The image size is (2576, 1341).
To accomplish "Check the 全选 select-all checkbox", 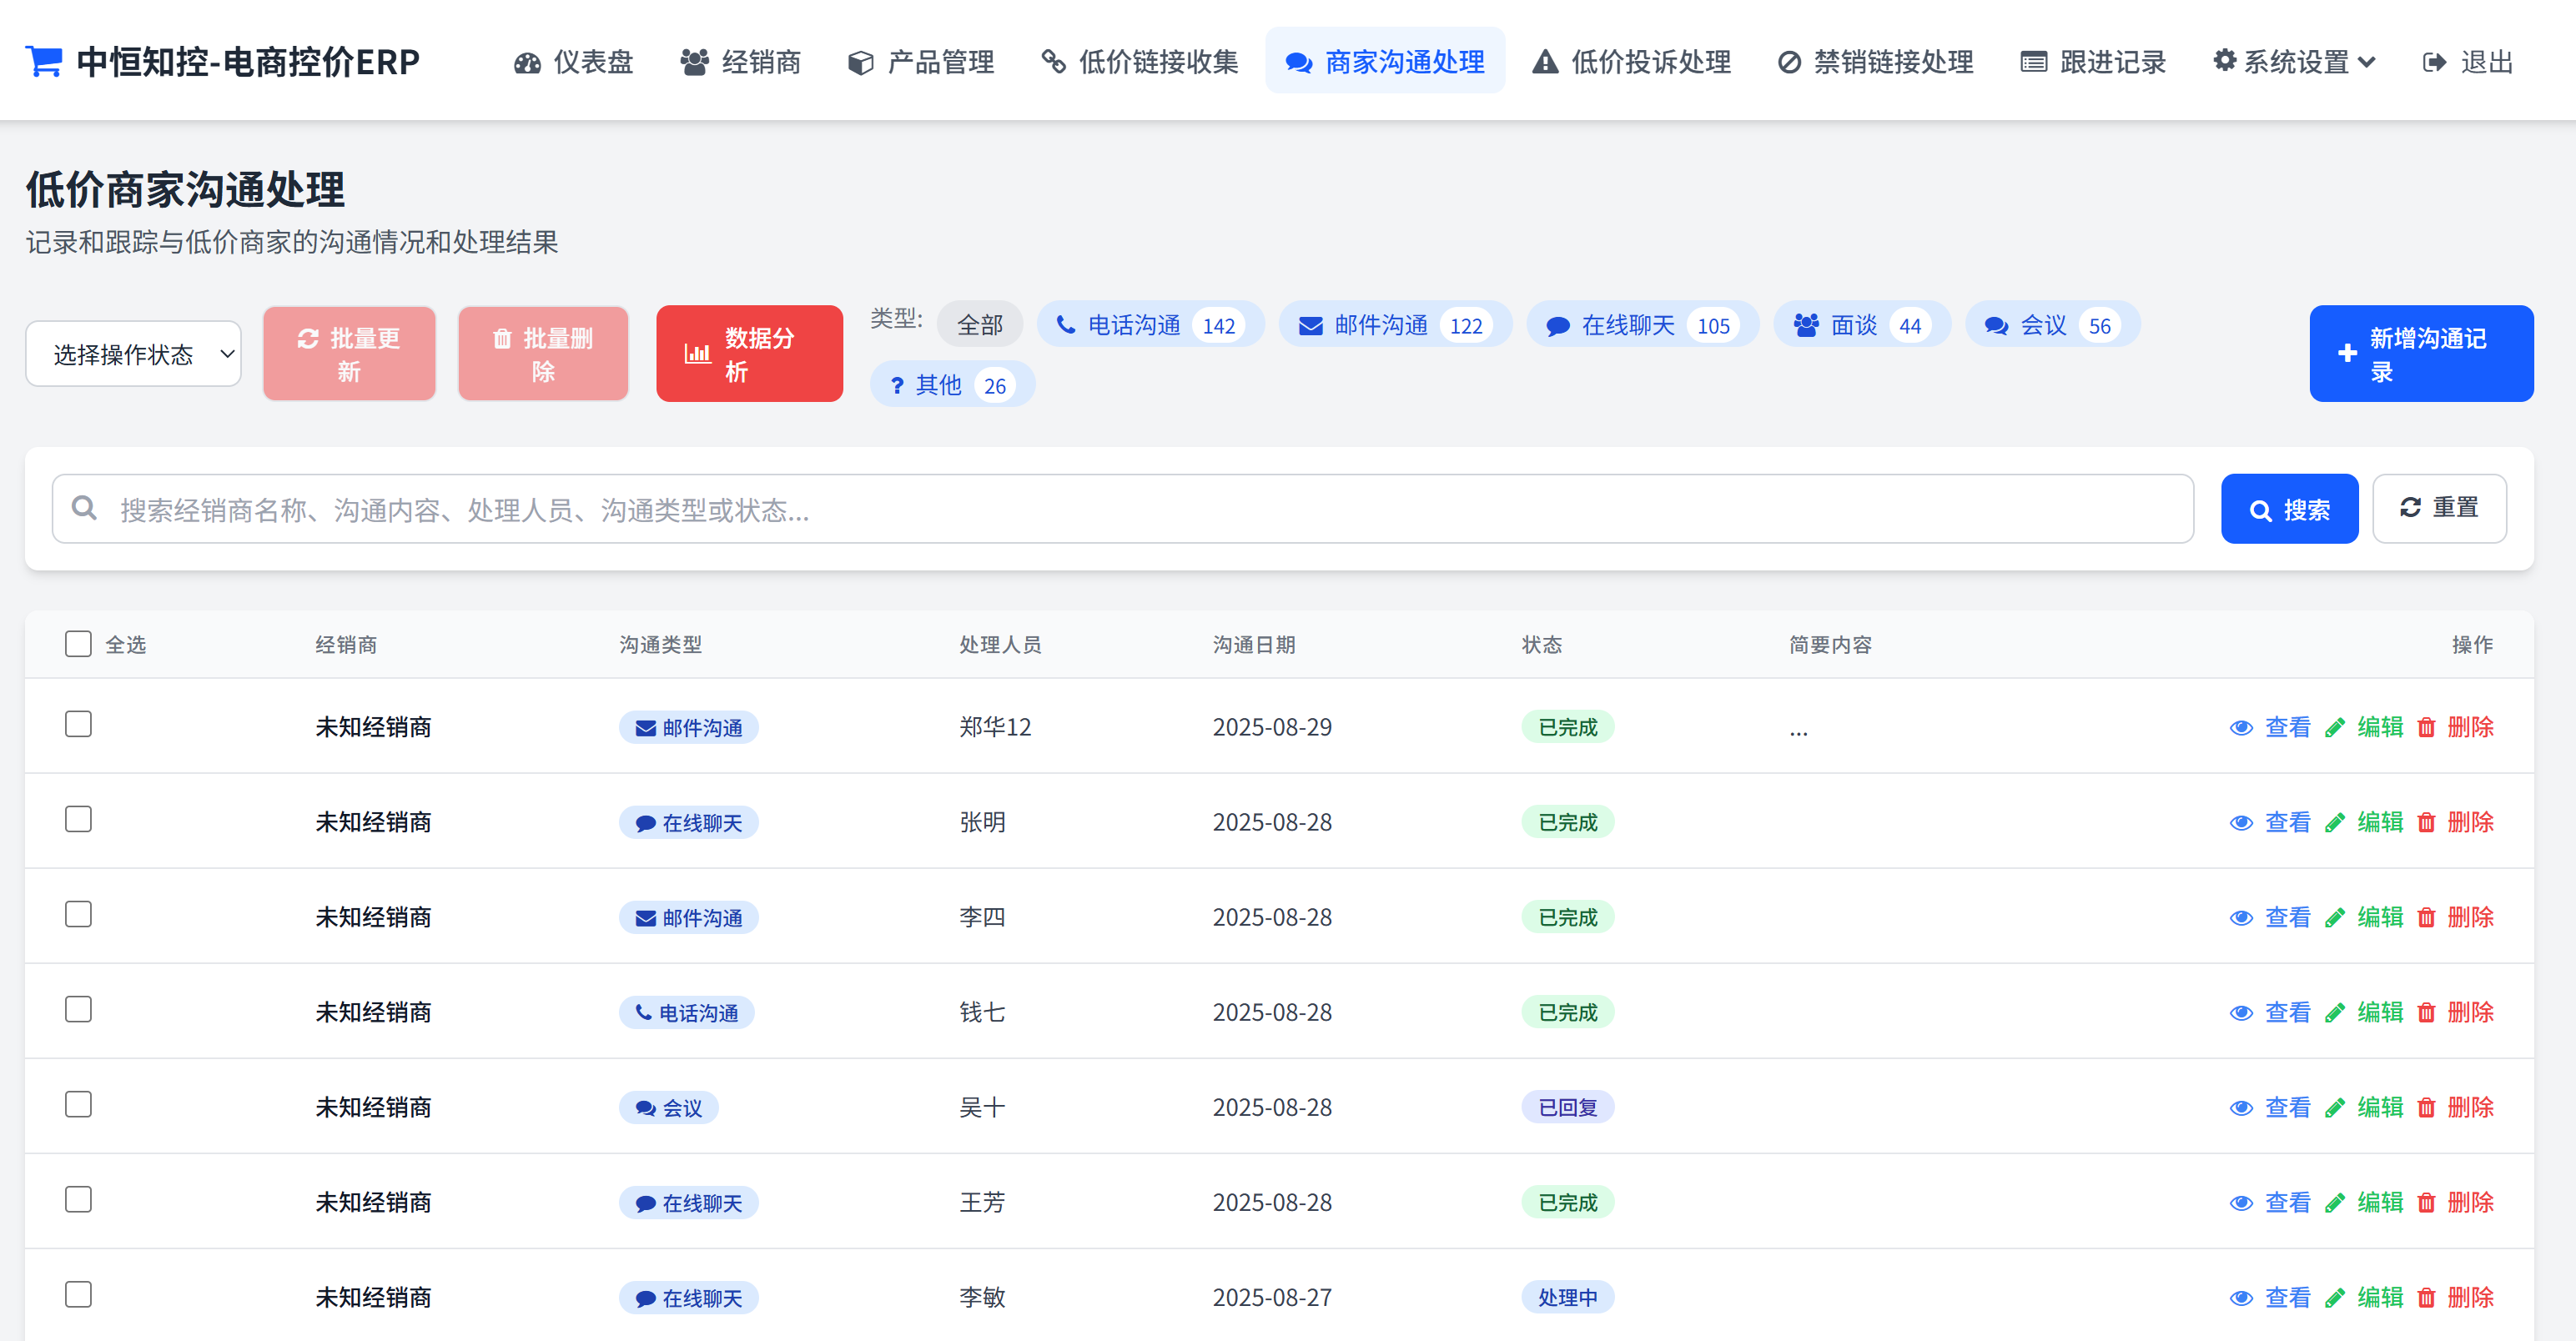I will (x=78, y=643).
